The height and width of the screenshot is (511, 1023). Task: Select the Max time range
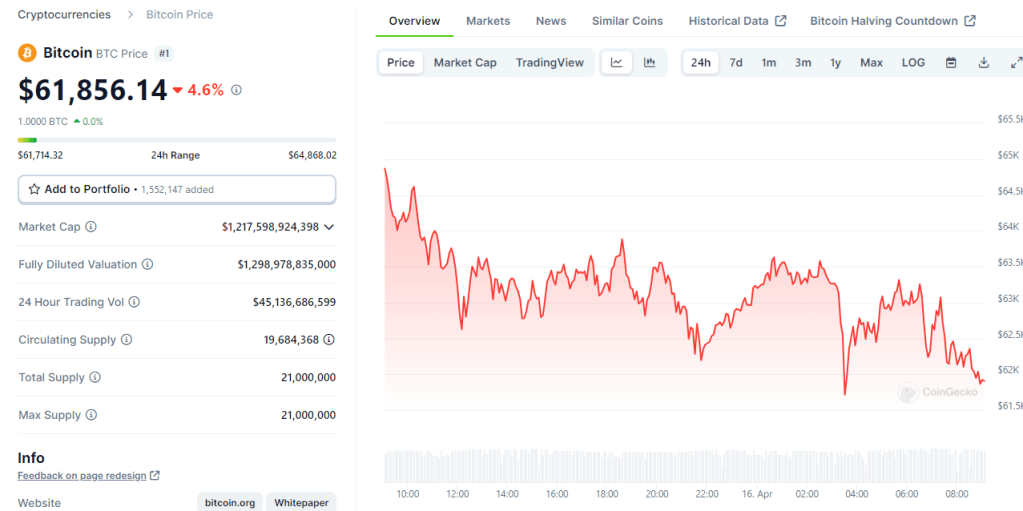[x=871, y=63]
